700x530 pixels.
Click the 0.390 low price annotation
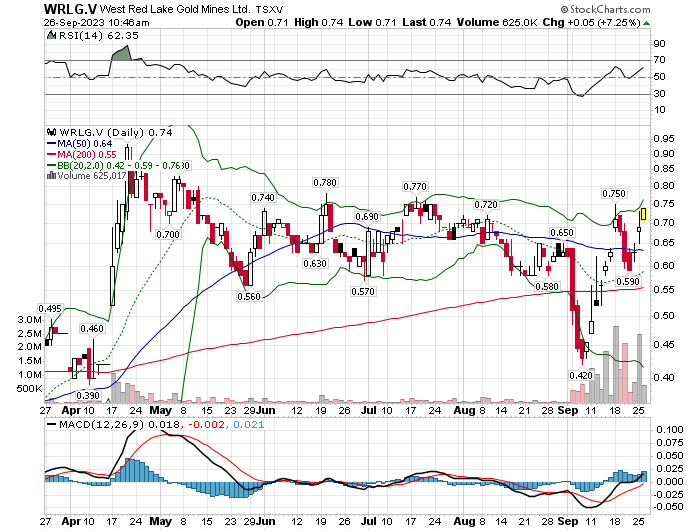pyautogui.click(x=88, y=396)
